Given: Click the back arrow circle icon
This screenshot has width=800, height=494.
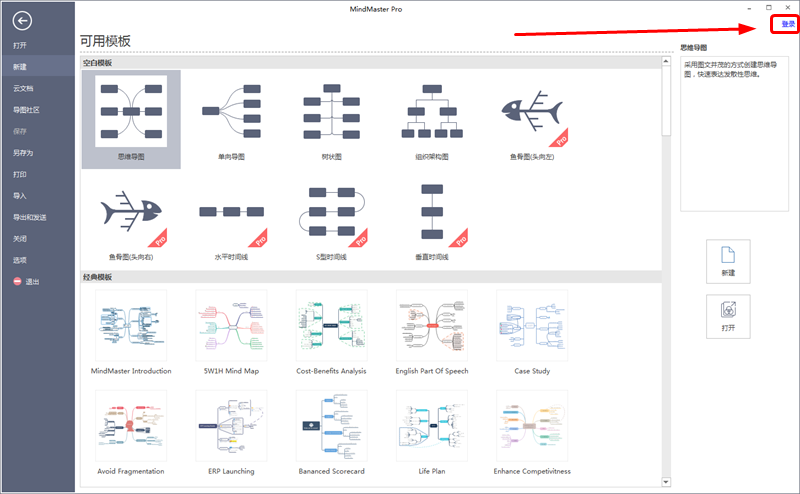Looking at the screenshot, I should pyautogui.click(x=22, y=21).
